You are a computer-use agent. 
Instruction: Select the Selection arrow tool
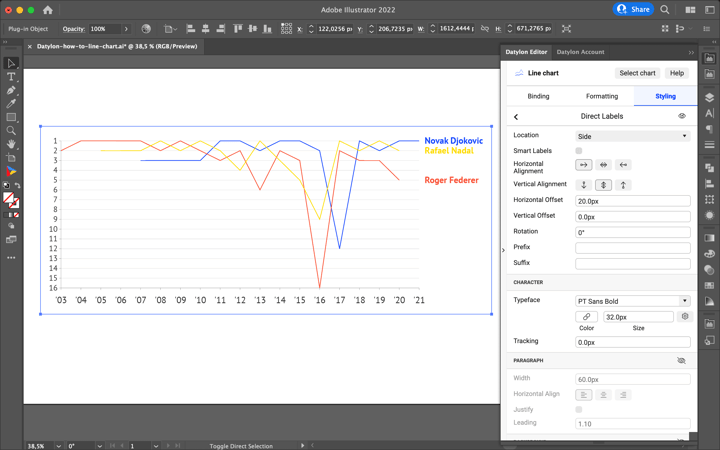point(11,63)
